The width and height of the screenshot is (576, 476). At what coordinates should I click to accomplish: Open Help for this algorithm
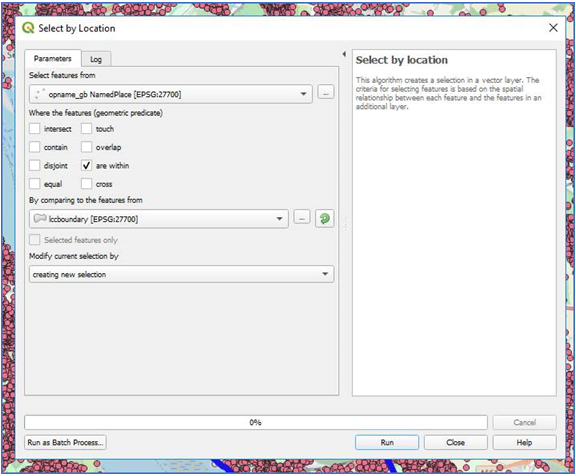pos(524,442)
